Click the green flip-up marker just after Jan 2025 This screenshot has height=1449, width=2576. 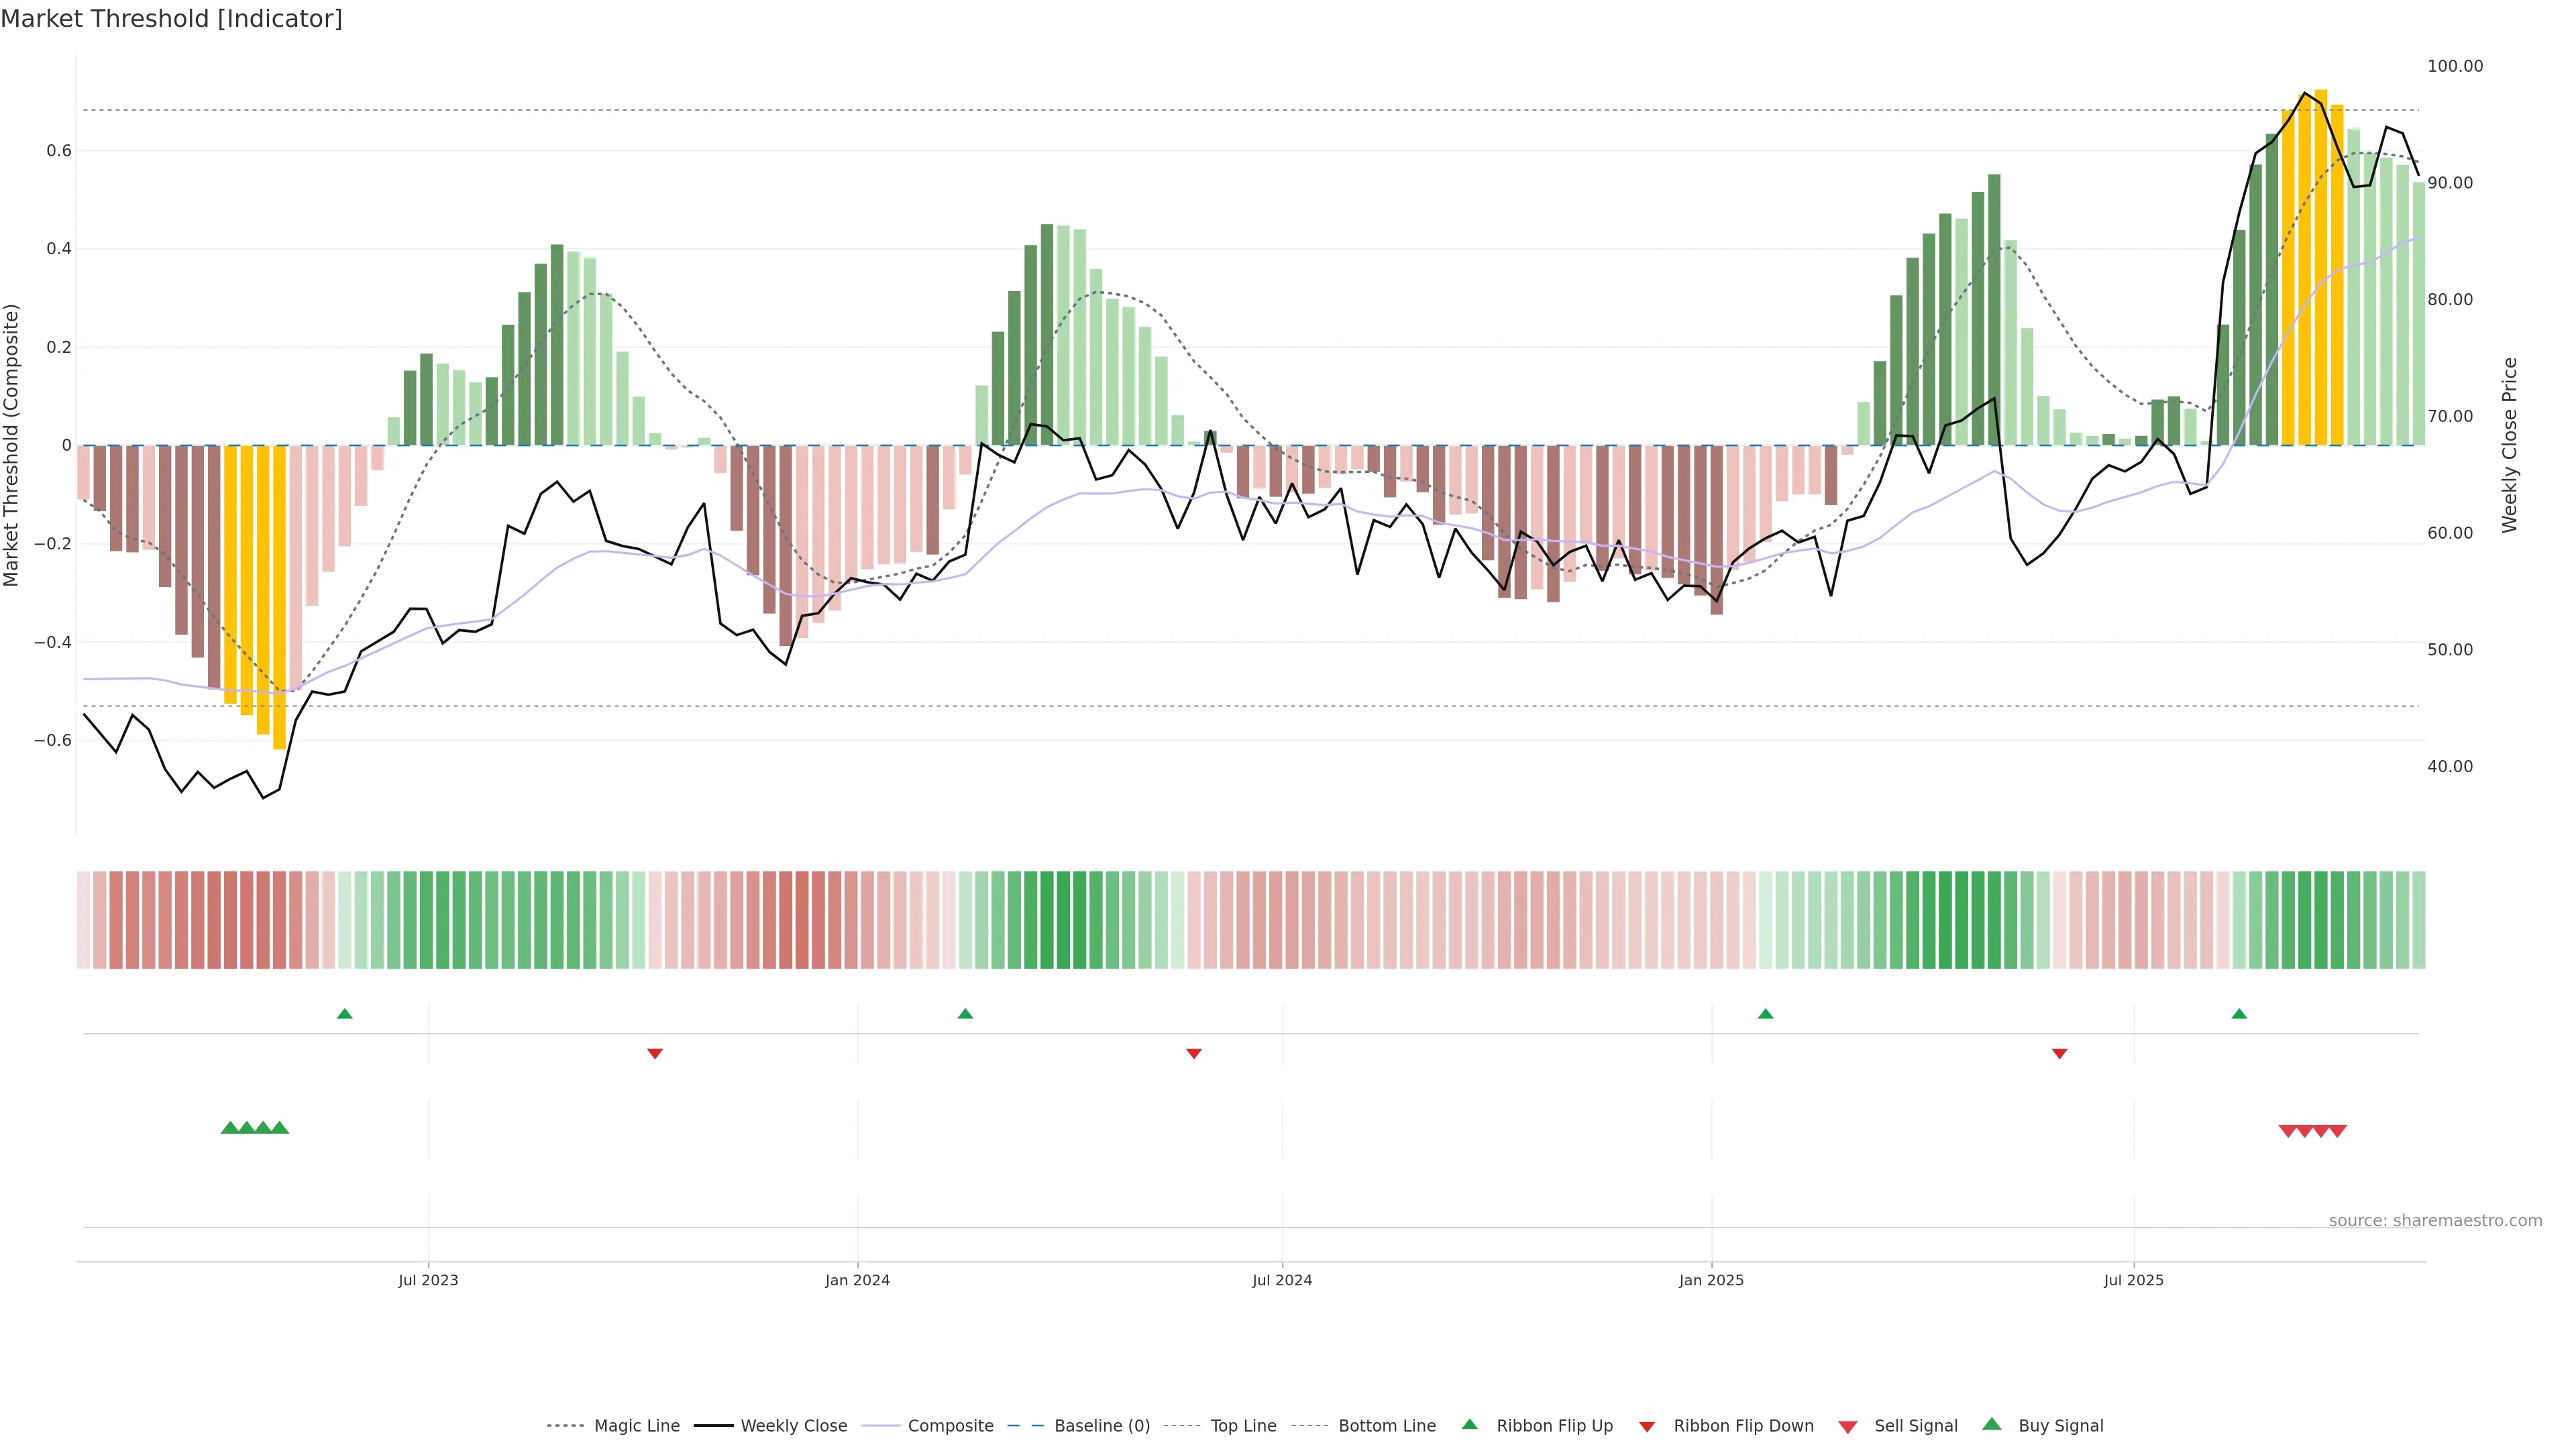pos(1765,1014)
